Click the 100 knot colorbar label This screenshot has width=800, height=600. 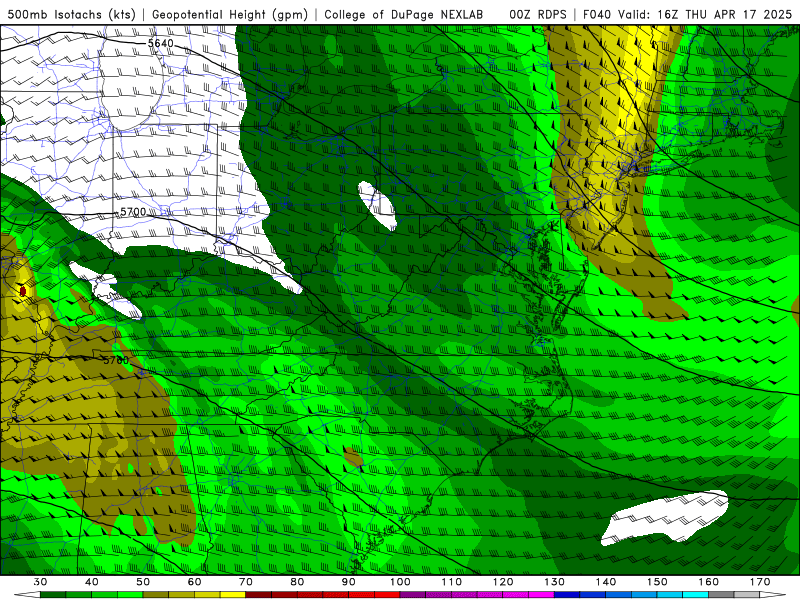click(x=400, y=582)
